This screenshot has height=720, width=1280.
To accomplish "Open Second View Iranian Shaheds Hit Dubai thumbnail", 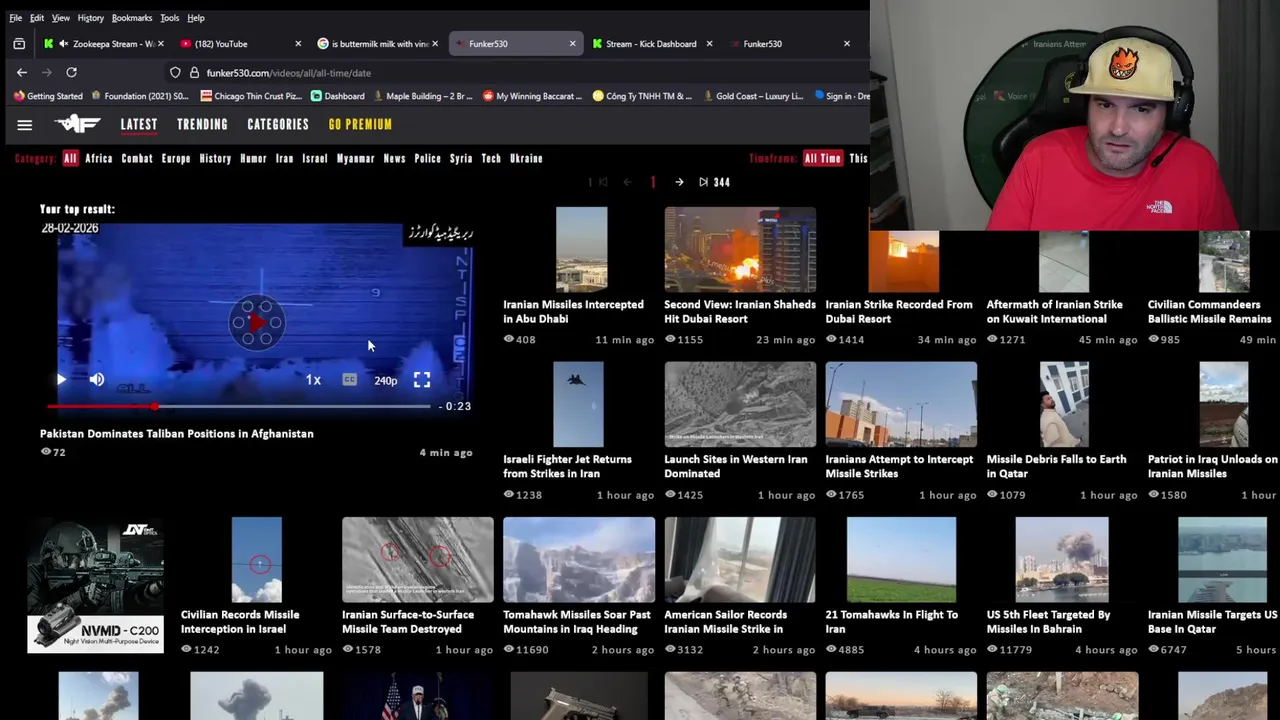I will point(740,250).
